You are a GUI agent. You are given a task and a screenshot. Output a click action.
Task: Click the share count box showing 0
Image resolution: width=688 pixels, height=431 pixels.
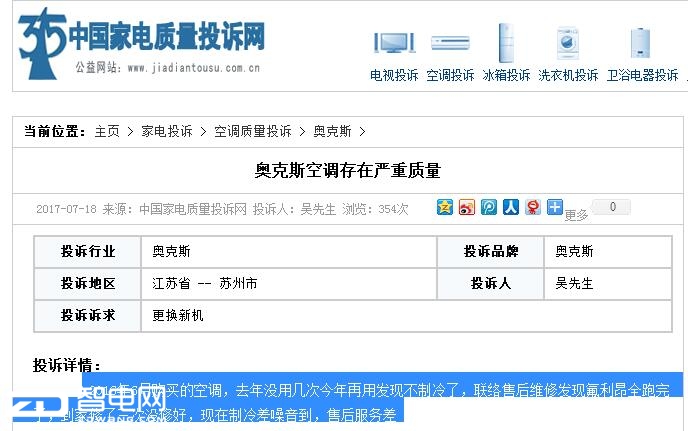coord(612,207)
